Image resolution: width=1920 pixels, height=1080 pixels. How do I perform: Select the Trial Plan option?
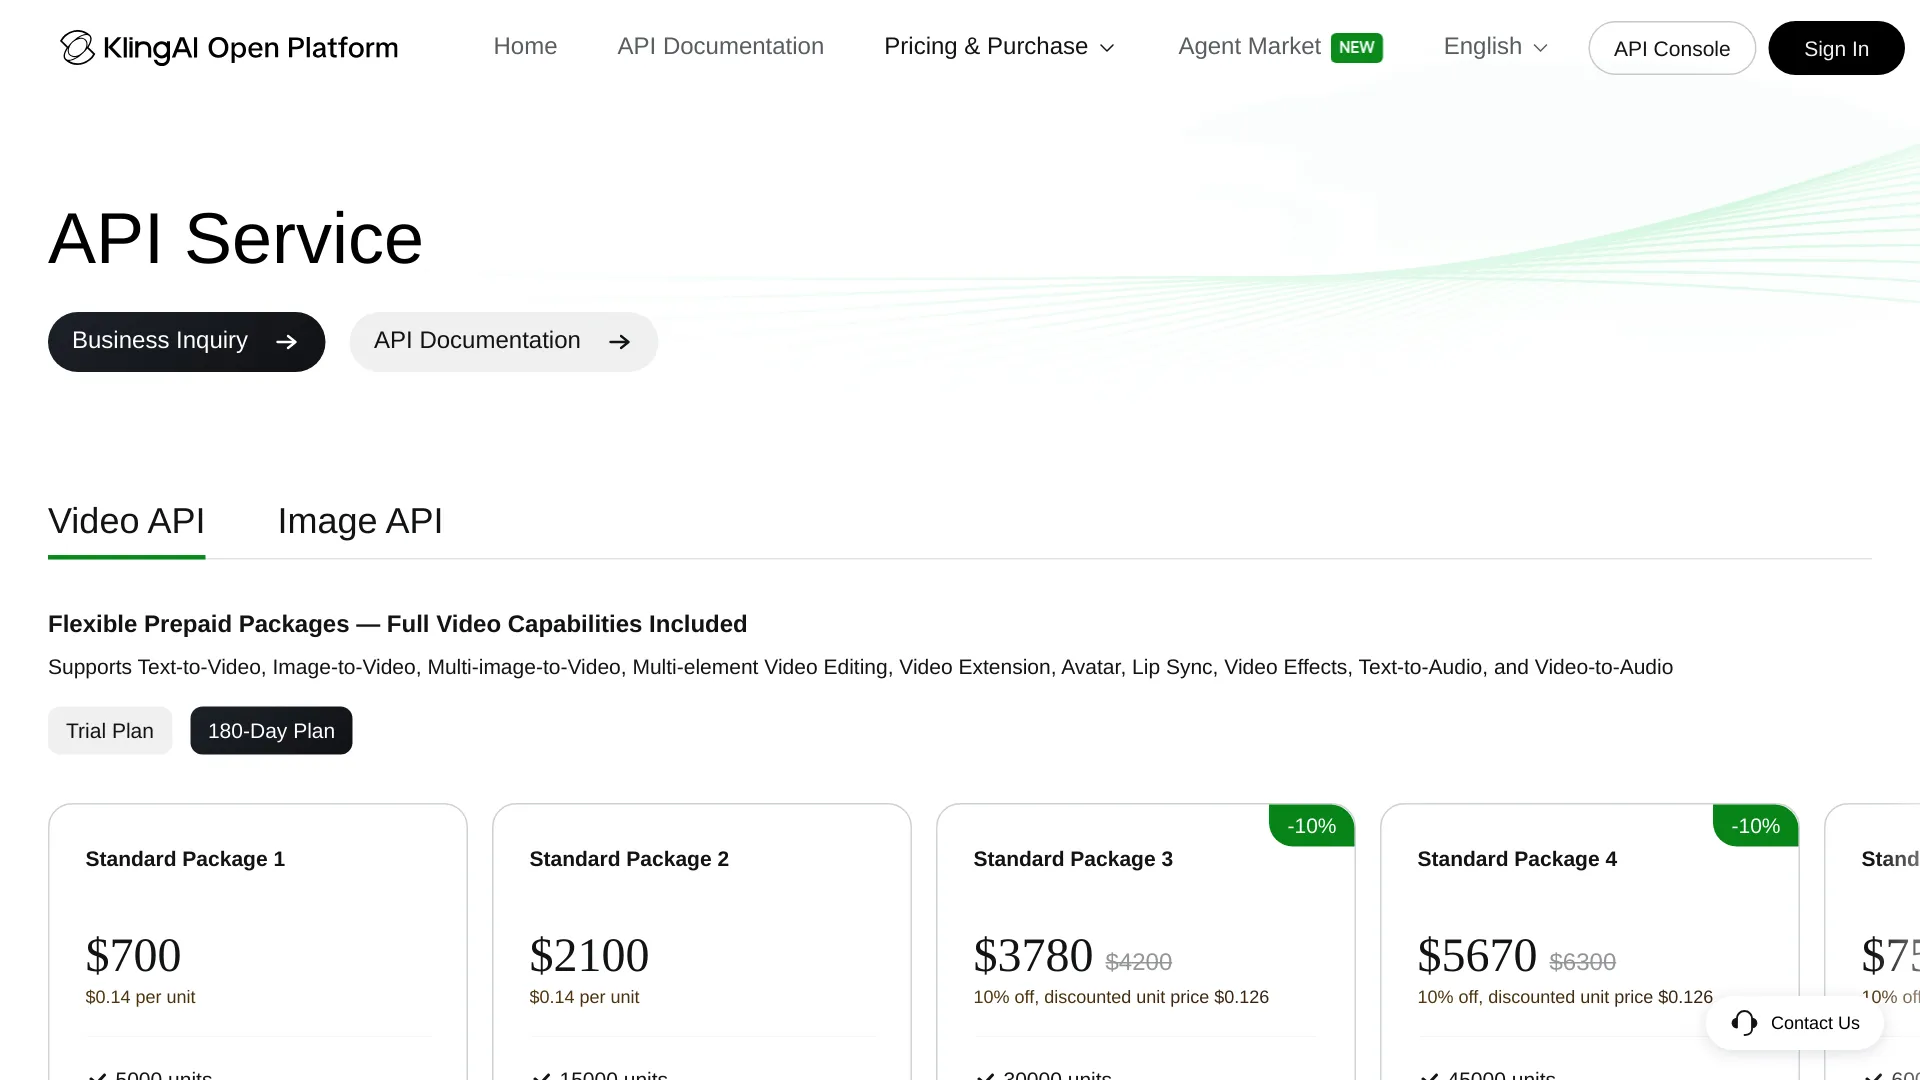[110, 731]
